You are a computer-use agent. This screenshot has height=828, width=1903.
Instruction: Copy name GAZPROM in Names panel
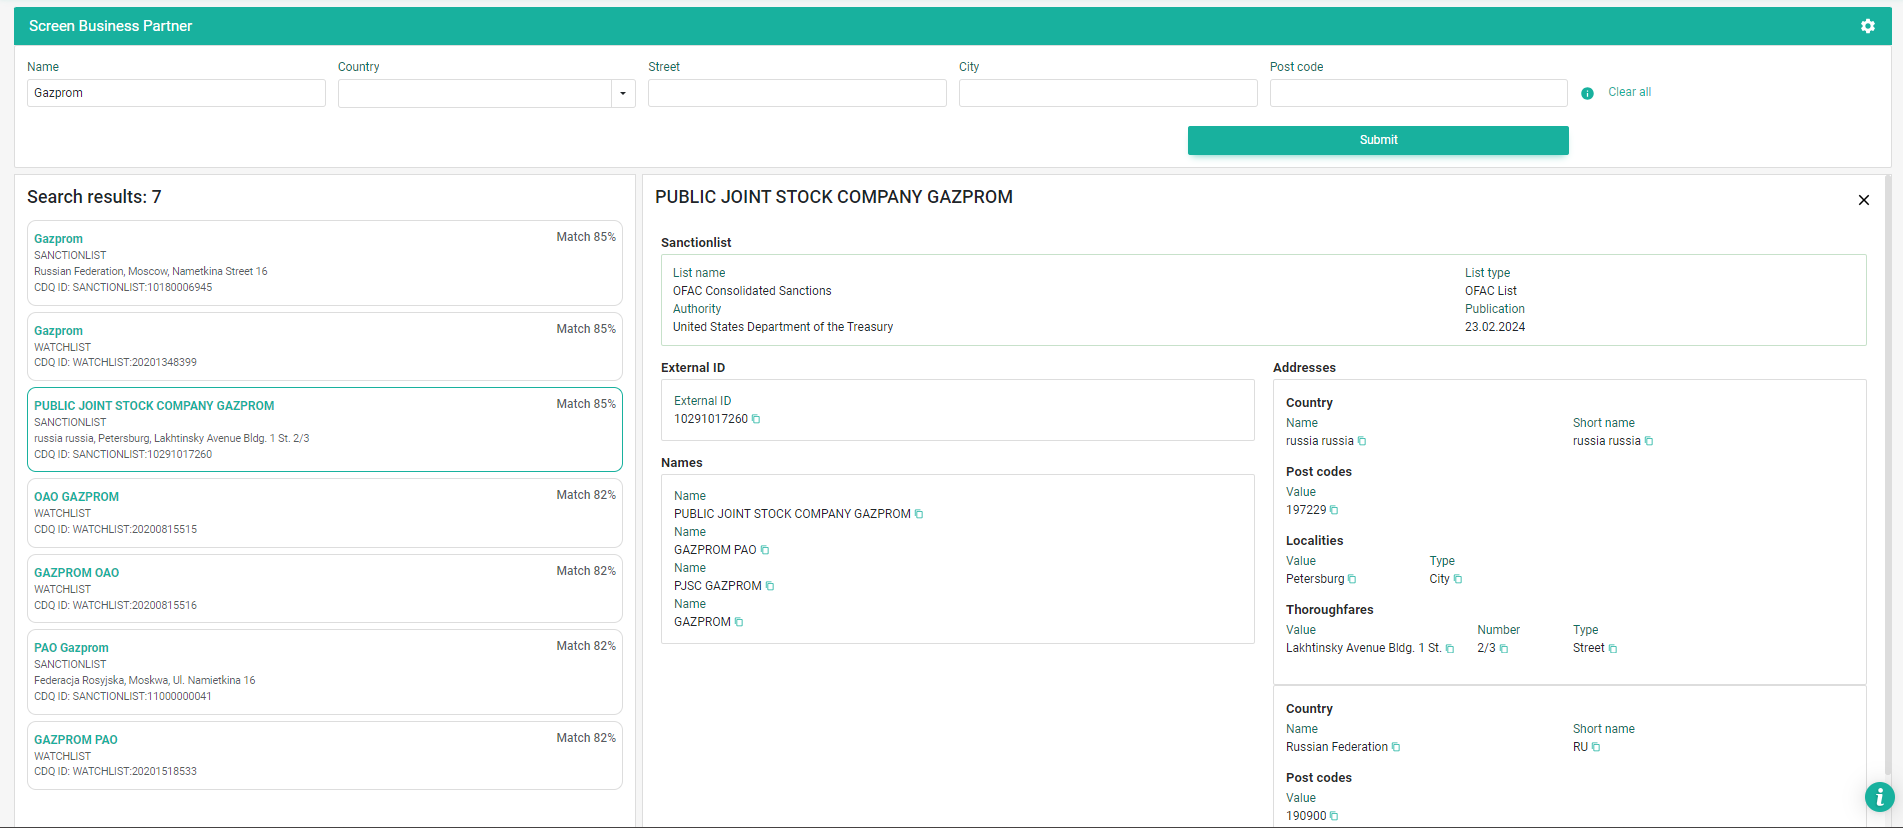[x=739, y=622]
